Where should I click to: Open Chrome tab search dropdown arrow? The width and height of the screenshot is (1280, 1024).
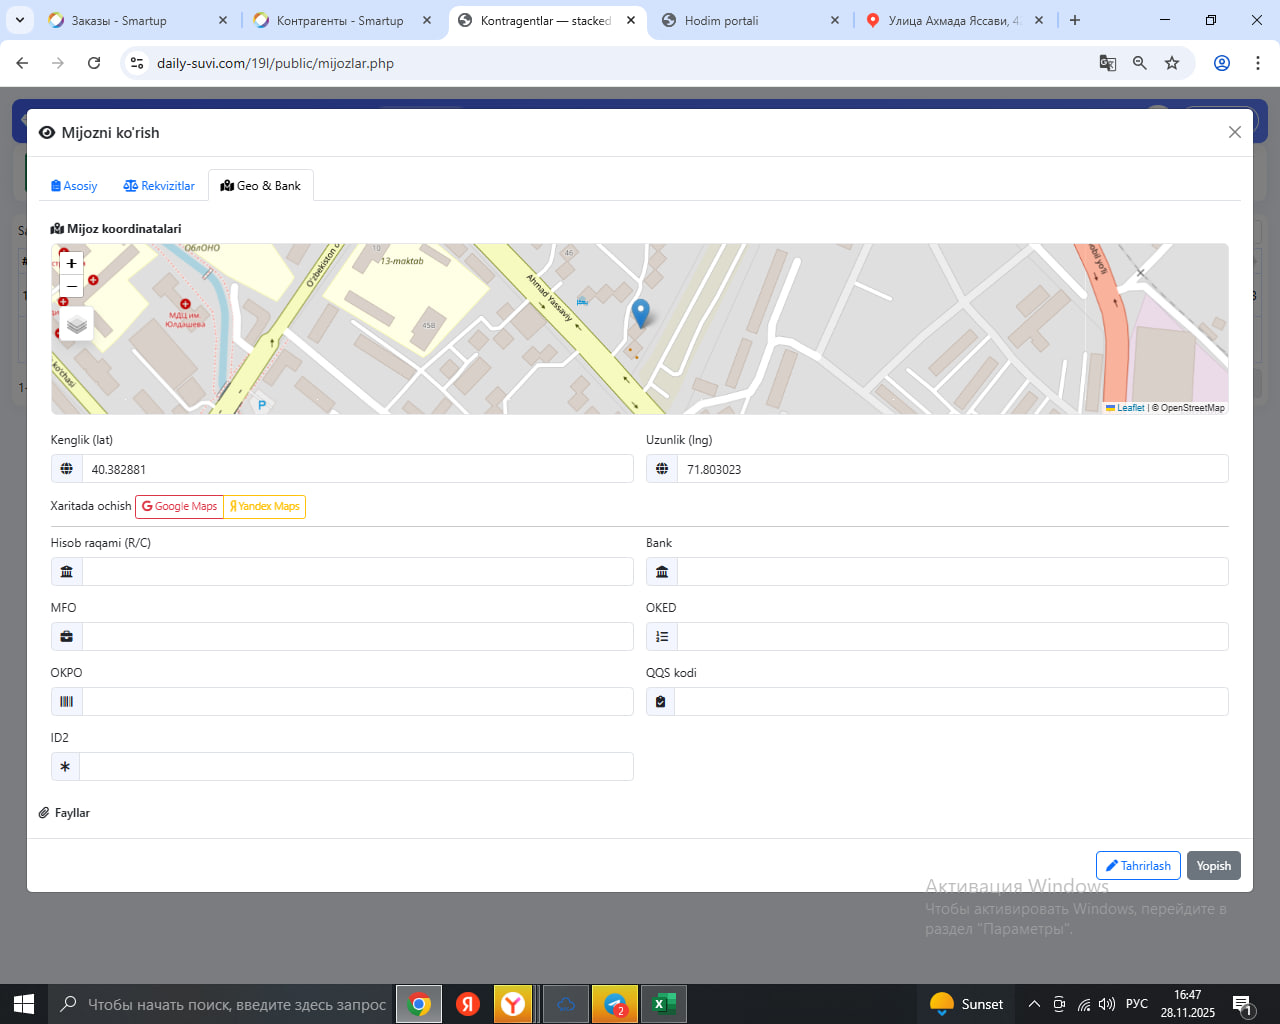click(x=20, y=20)
